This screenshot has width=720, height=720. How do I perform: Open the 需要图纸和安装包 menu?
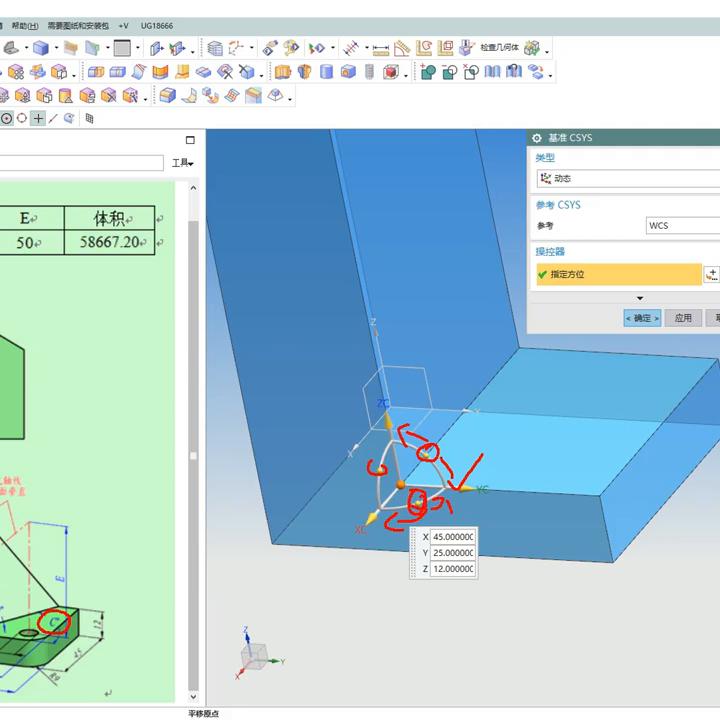pyautogui.click(x=78, y=25)
